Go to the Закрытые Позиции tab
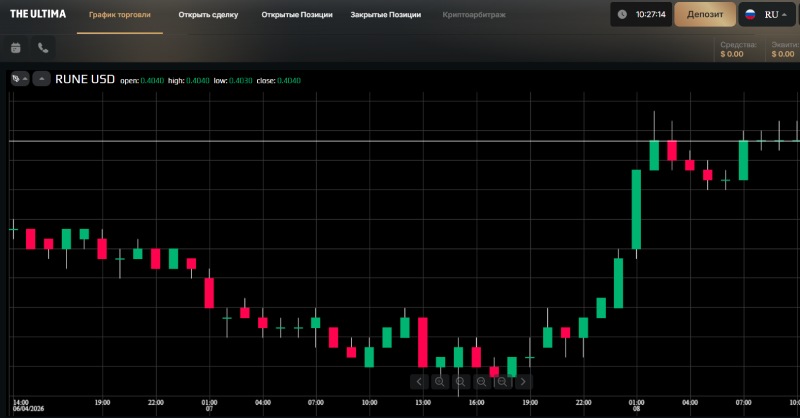800x418 pixels. [386, 15]
